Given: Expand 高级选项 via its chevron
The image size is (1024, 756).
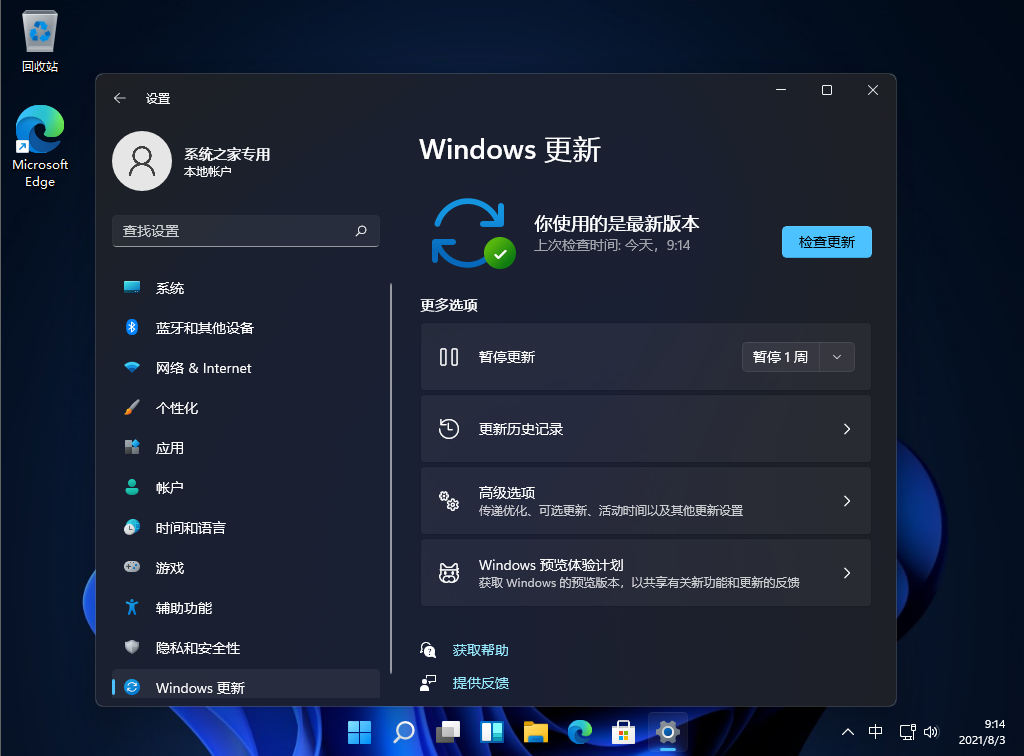Looking at the screenshot, I should 846,501.
